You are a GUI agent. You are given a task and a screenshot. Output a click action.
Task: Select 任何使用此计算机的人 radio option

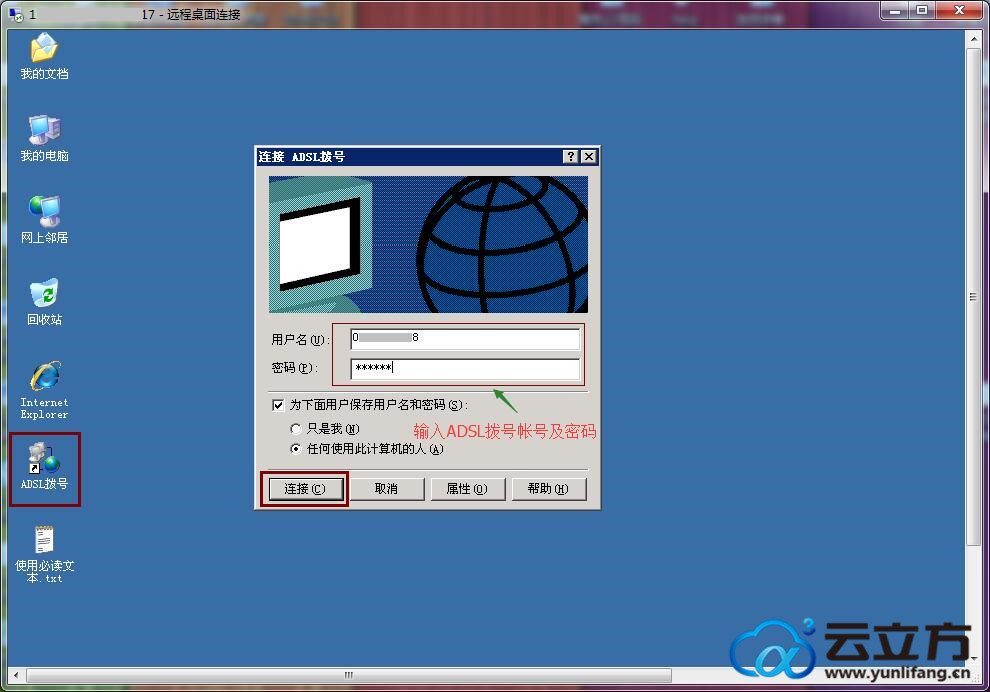(295, 449)
